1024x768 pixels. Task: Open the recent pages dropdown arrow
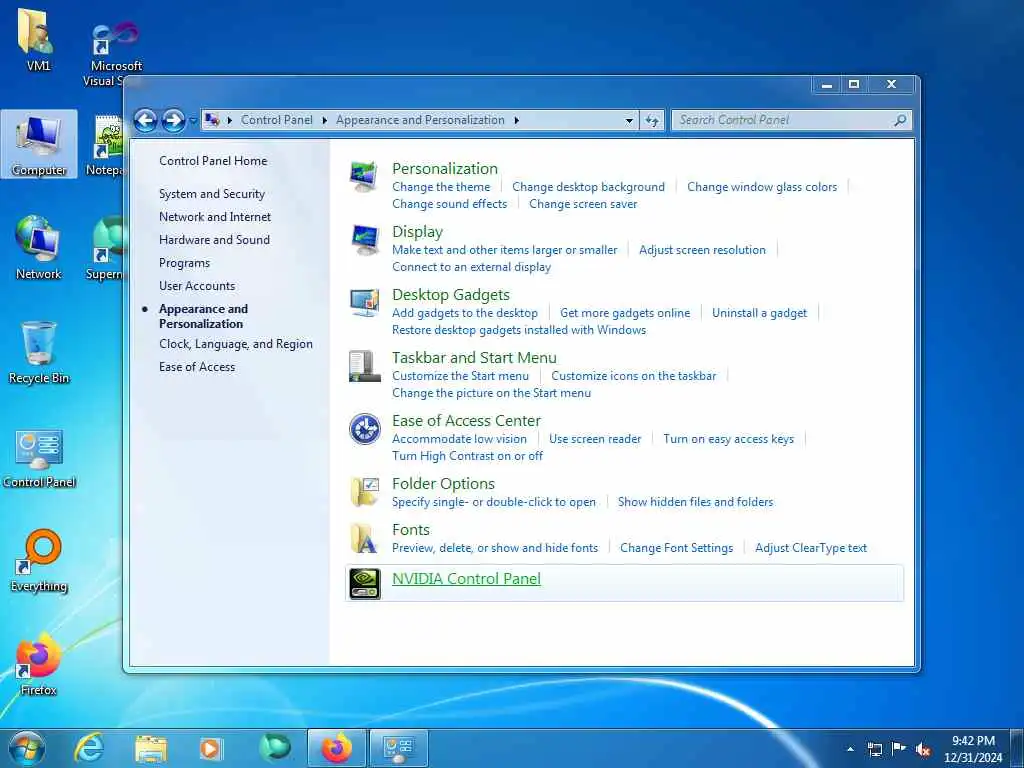(x=193, y=121)
